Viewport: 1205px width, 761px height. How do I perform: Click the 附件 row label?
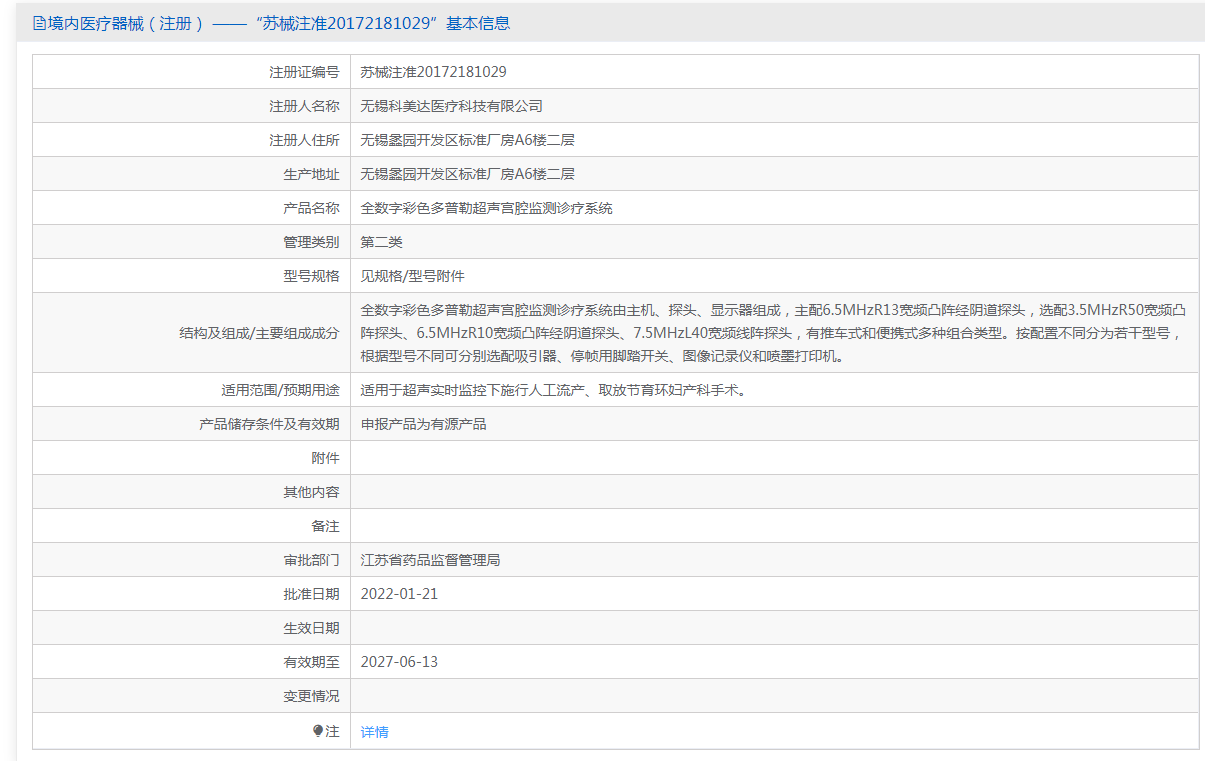pos(325,458)
